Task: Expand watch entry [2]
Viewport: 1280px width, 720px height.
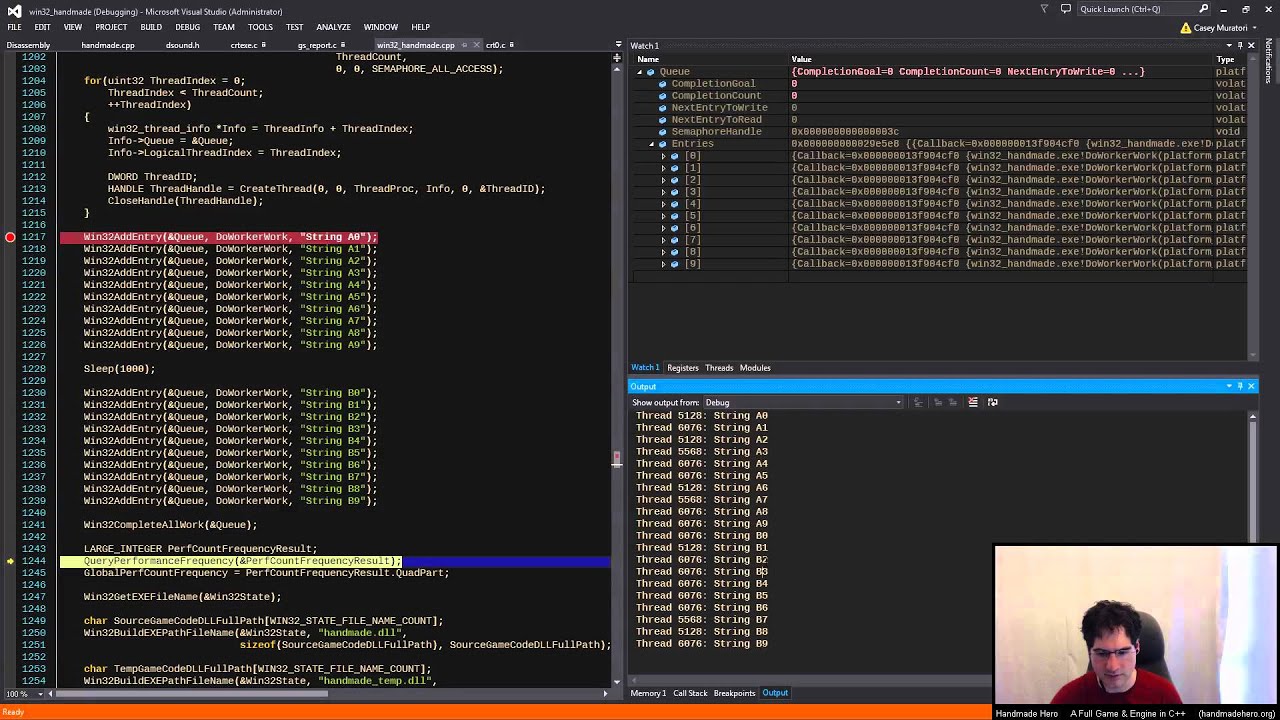Action: pyautogui.click(x=663, y=180)
